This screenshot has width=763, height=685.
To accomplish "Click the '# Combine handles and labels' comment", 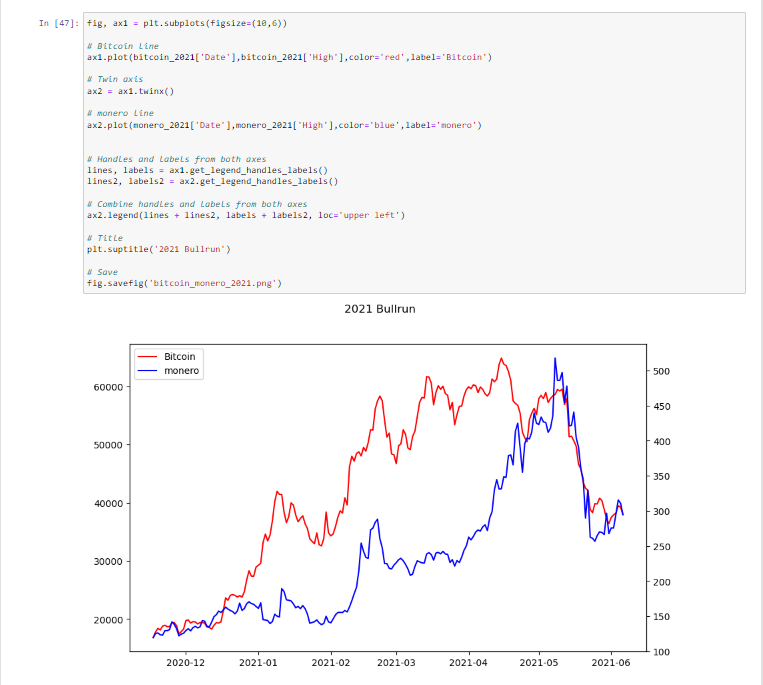I will tap(197, 204).
